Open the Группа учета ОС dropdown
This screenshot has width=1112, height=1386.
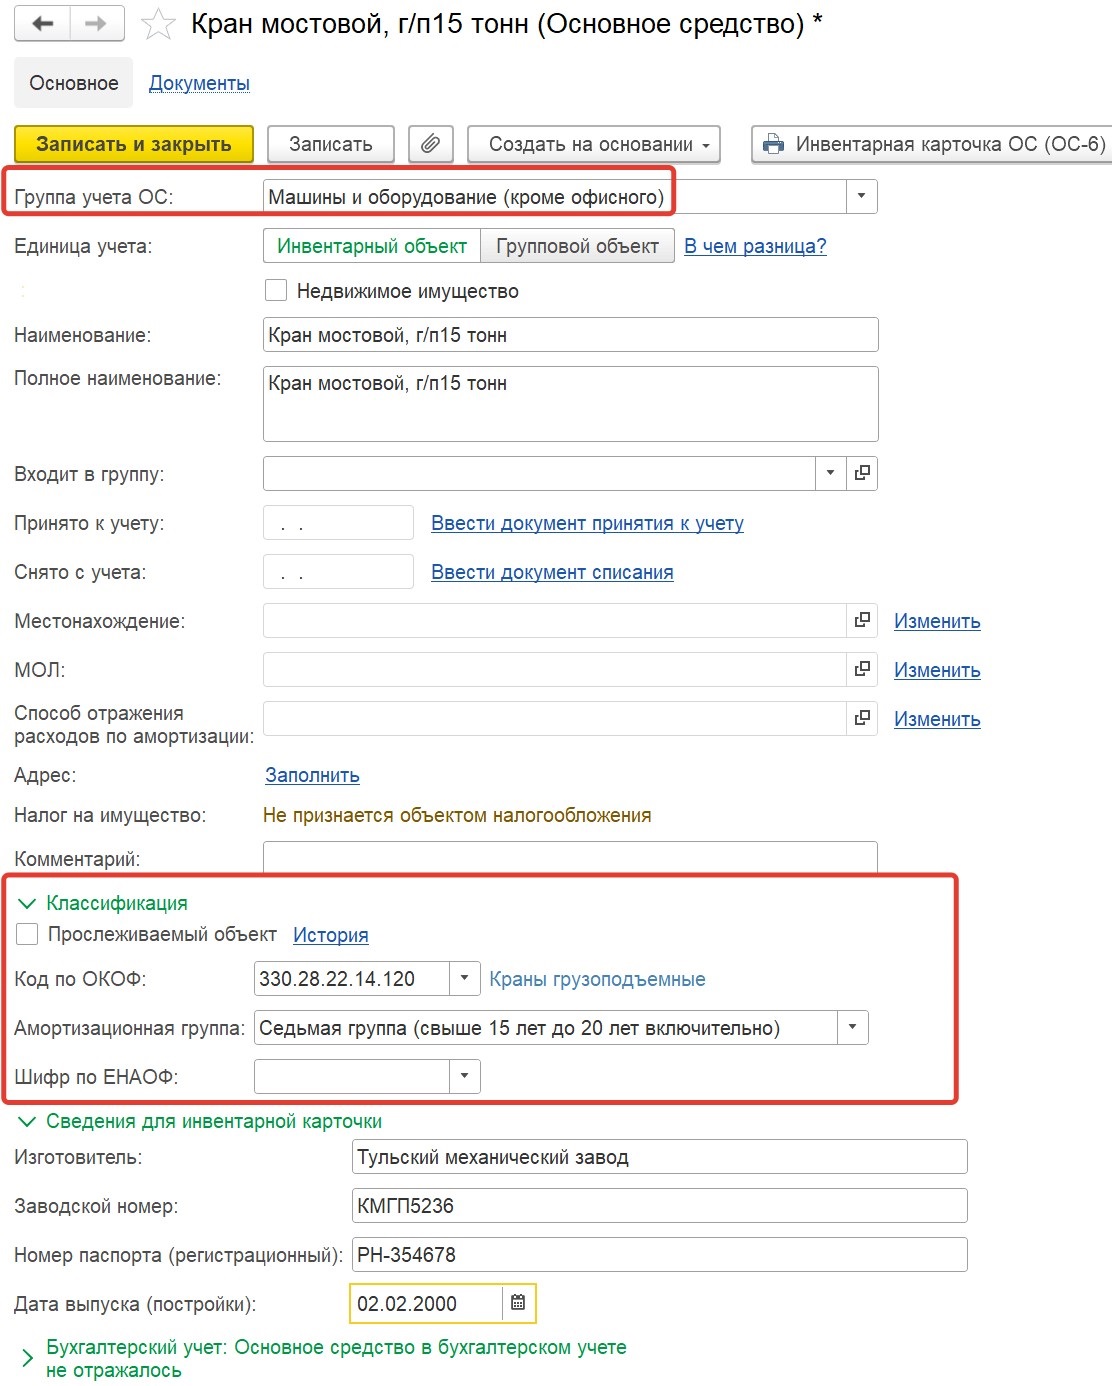point(861,196)
